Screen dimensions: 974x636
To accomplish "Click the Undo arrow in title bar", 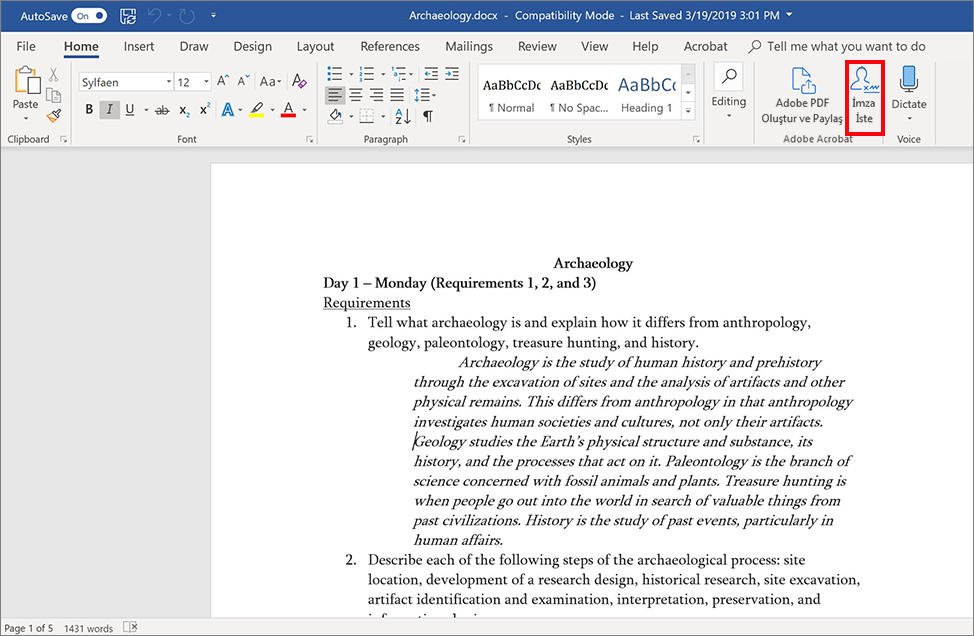I will (155, 16).
